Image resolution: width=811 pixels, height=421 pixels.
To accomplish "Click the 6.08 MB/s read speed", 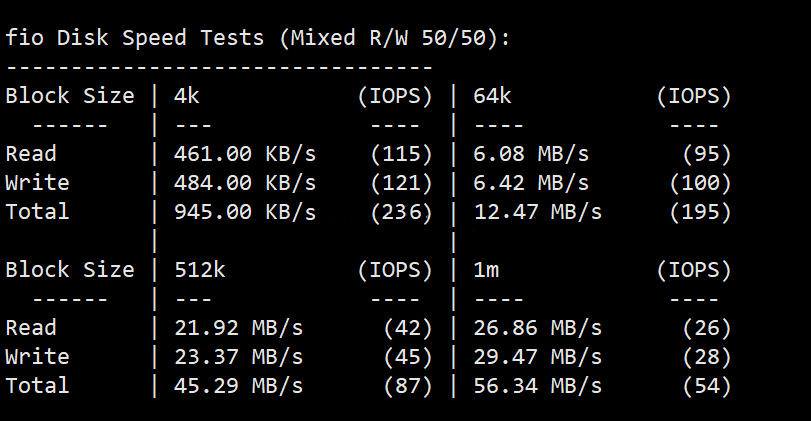I will 531,154.
